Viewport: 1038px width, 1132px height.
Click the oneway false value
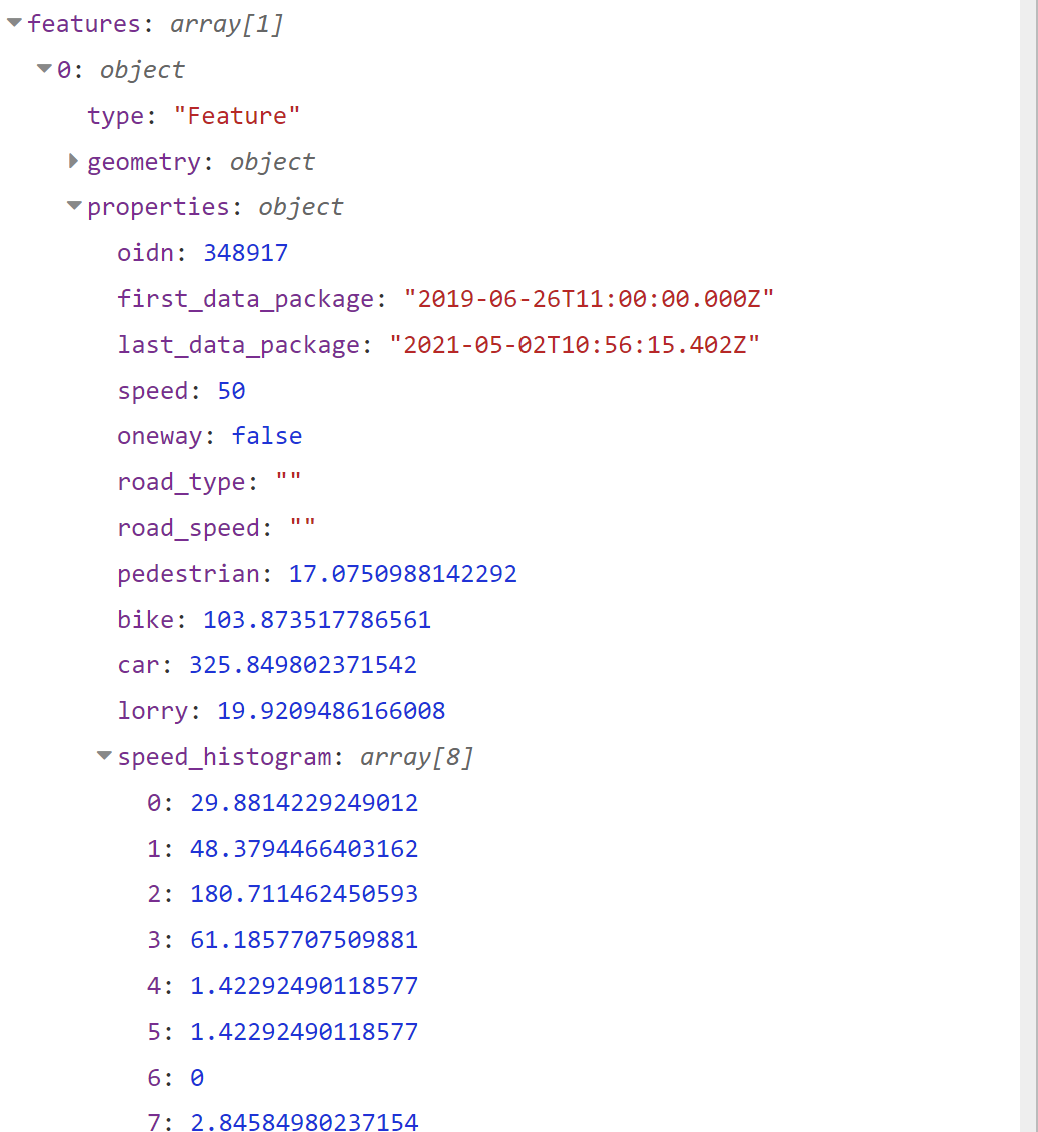(266, 435)
